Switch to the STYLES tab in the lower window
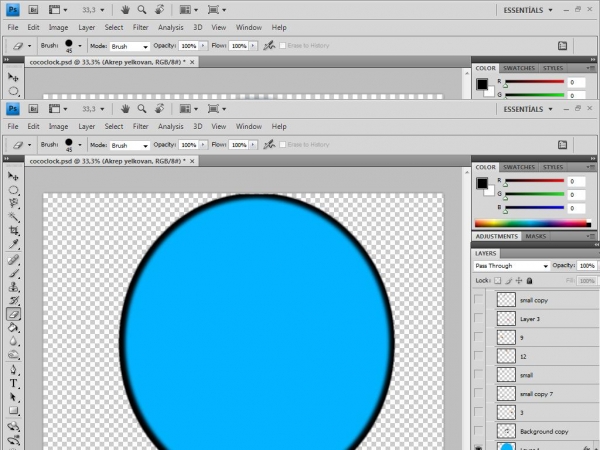This screenshot has height=450, width=600. pos(553,167)
